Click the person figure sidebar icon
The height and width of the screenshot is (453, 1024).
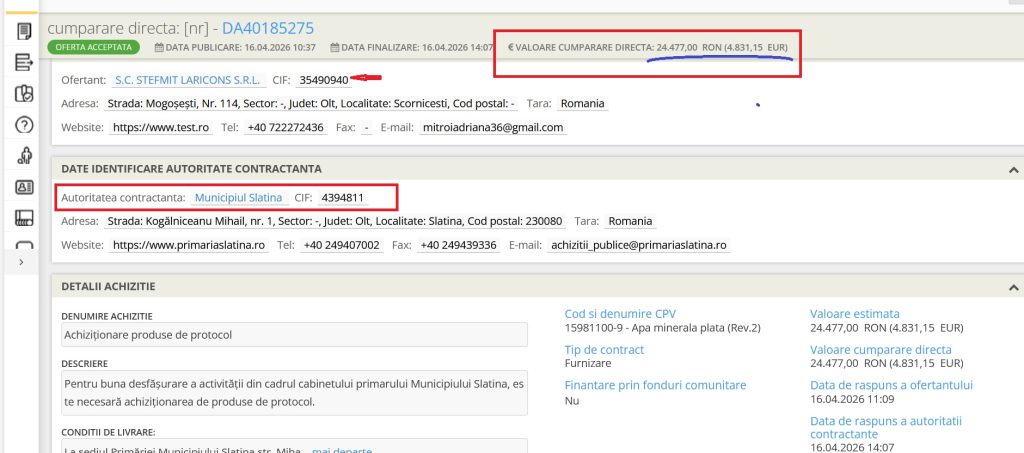pyautogui.click(x=24, y=156)
